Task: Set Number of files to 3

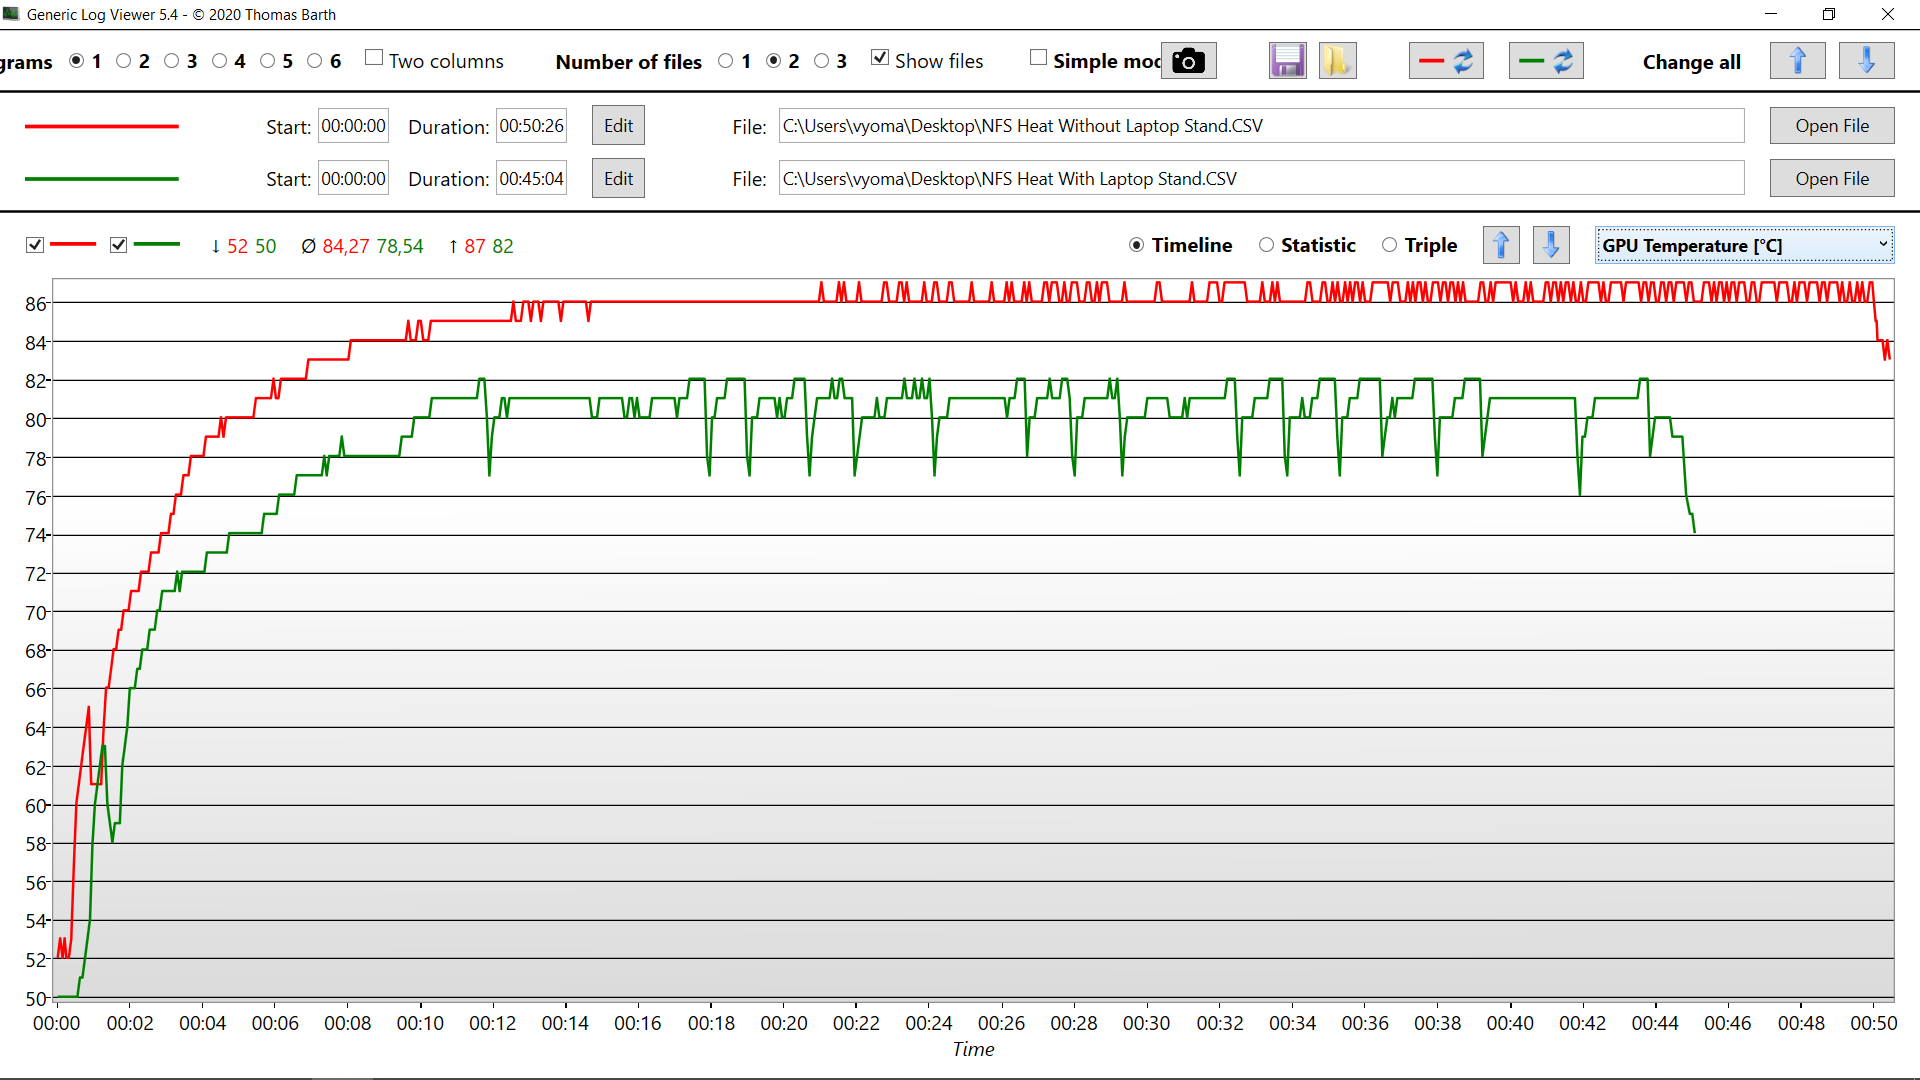Action: 822,61
